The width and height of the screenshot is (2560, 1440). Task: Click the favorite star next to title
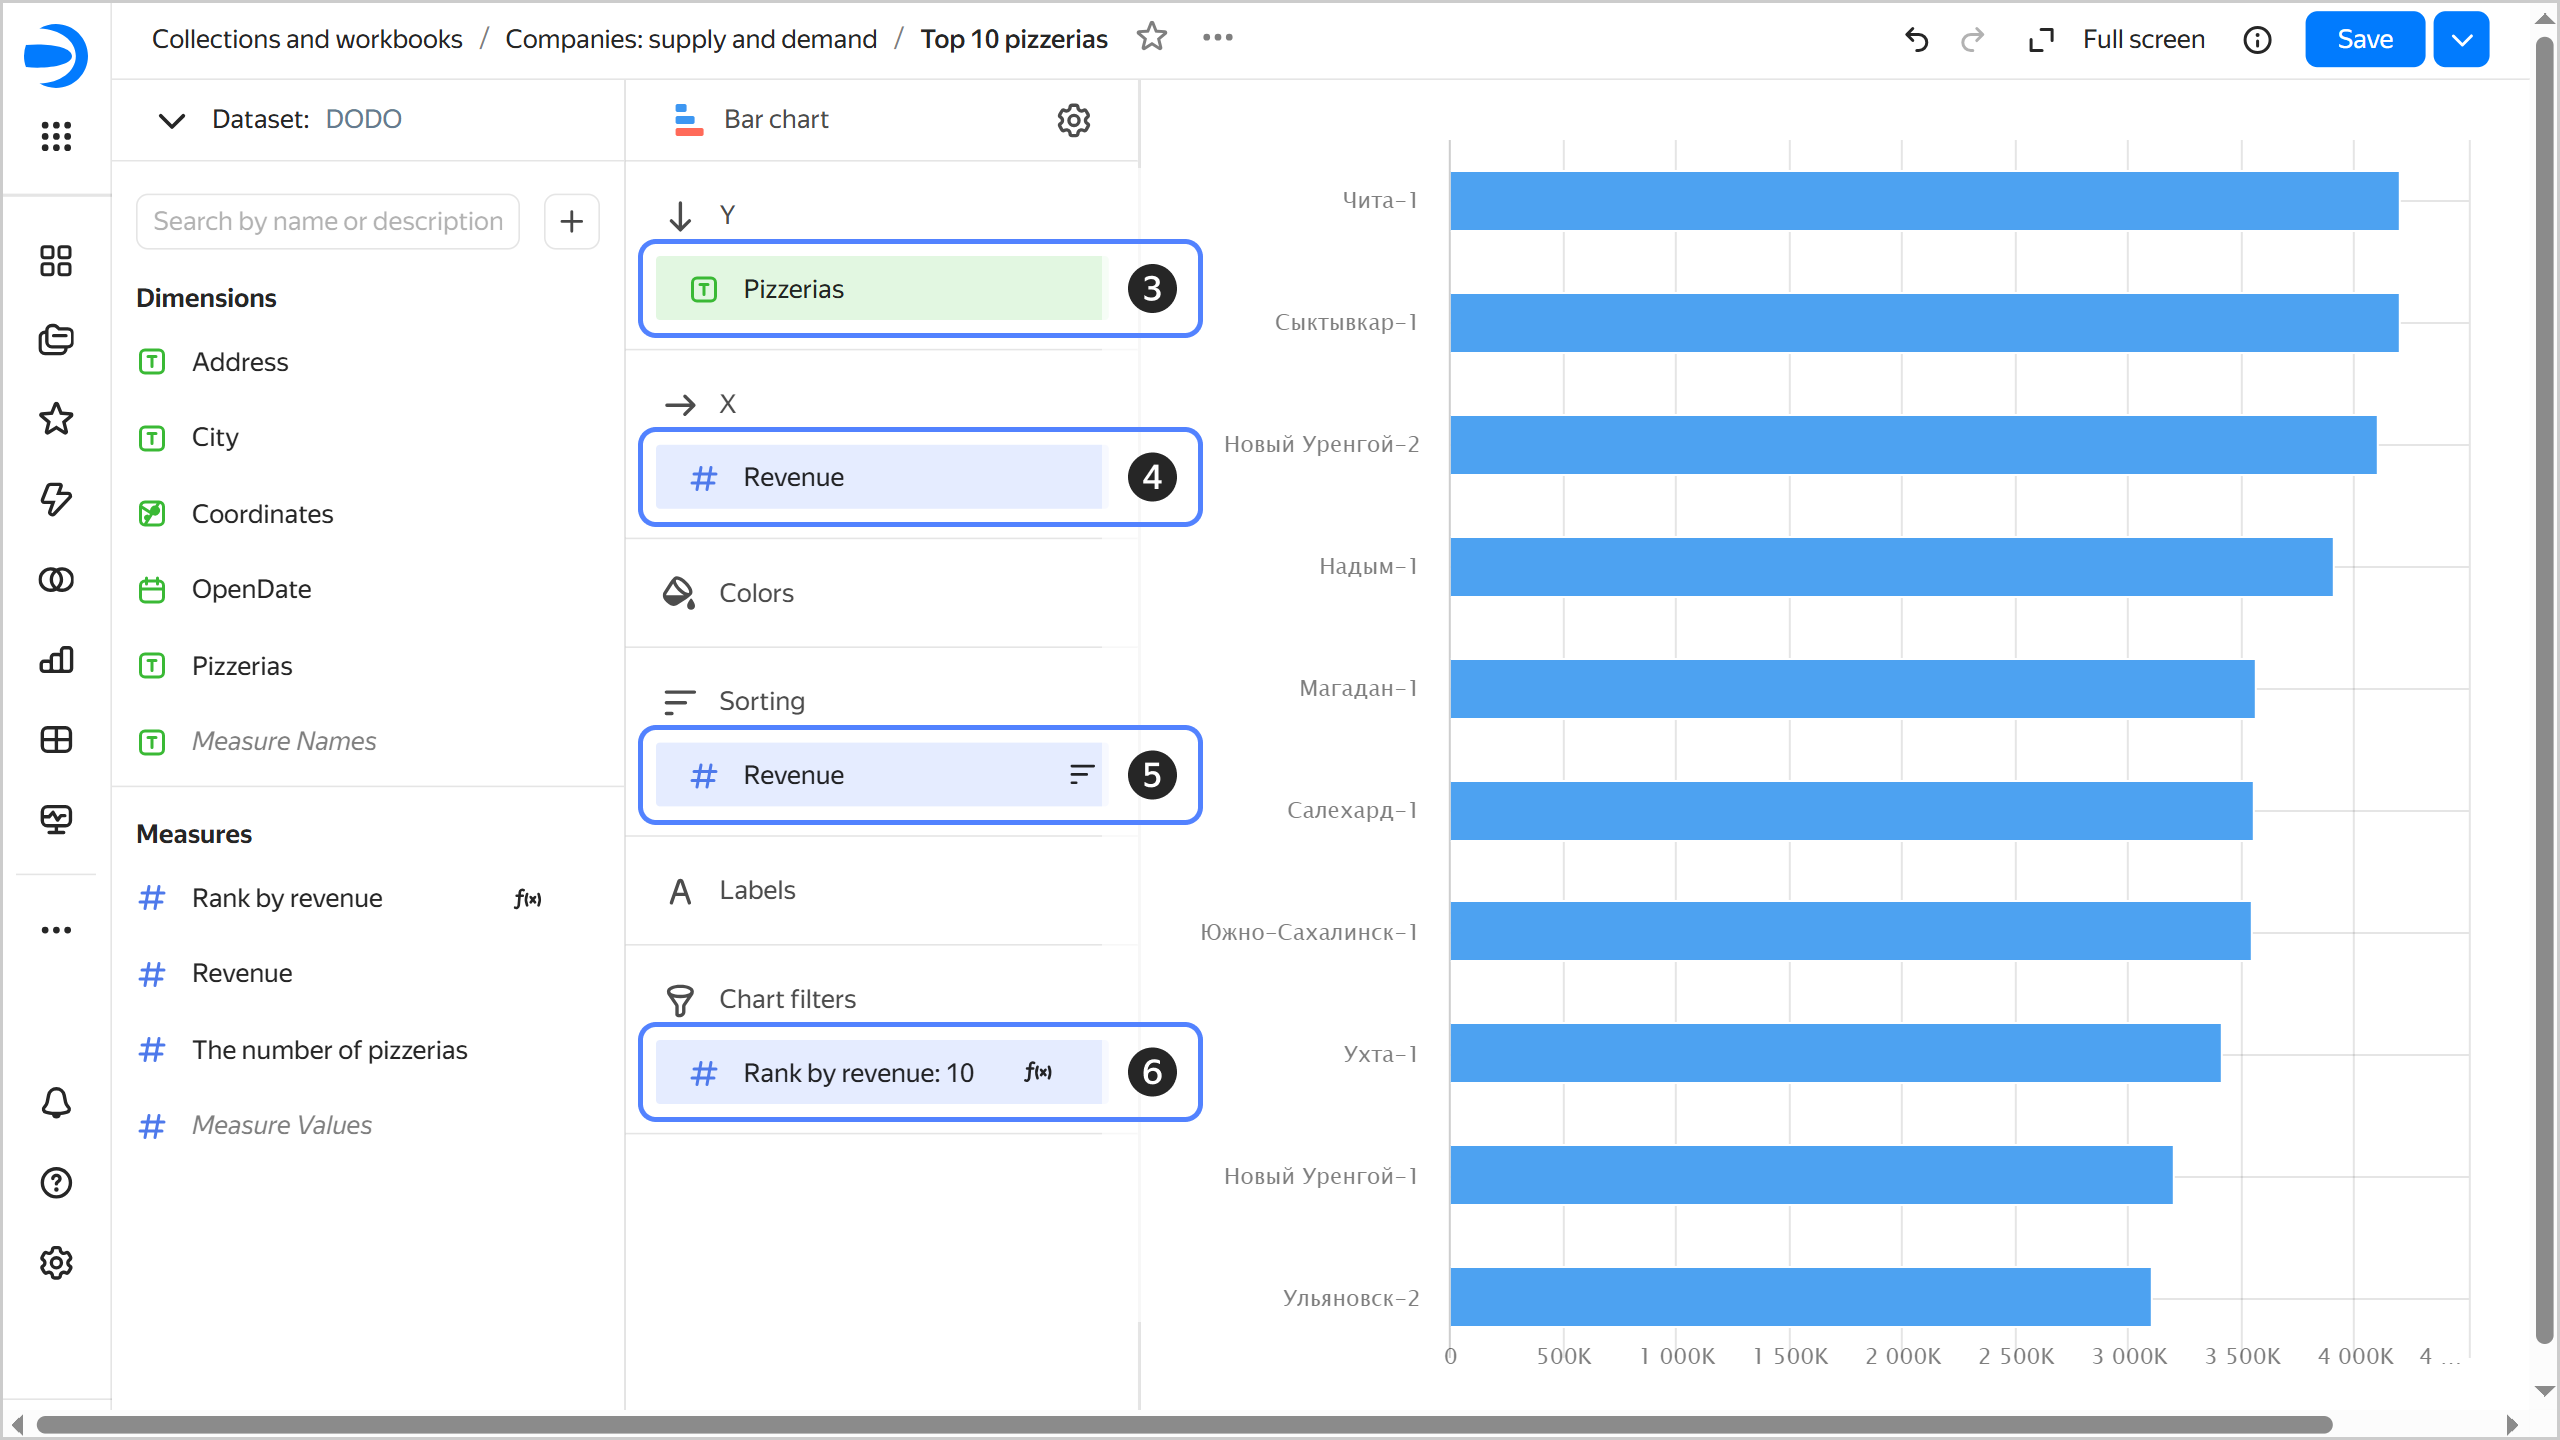pyautogui.click(x=1152, y=38)
